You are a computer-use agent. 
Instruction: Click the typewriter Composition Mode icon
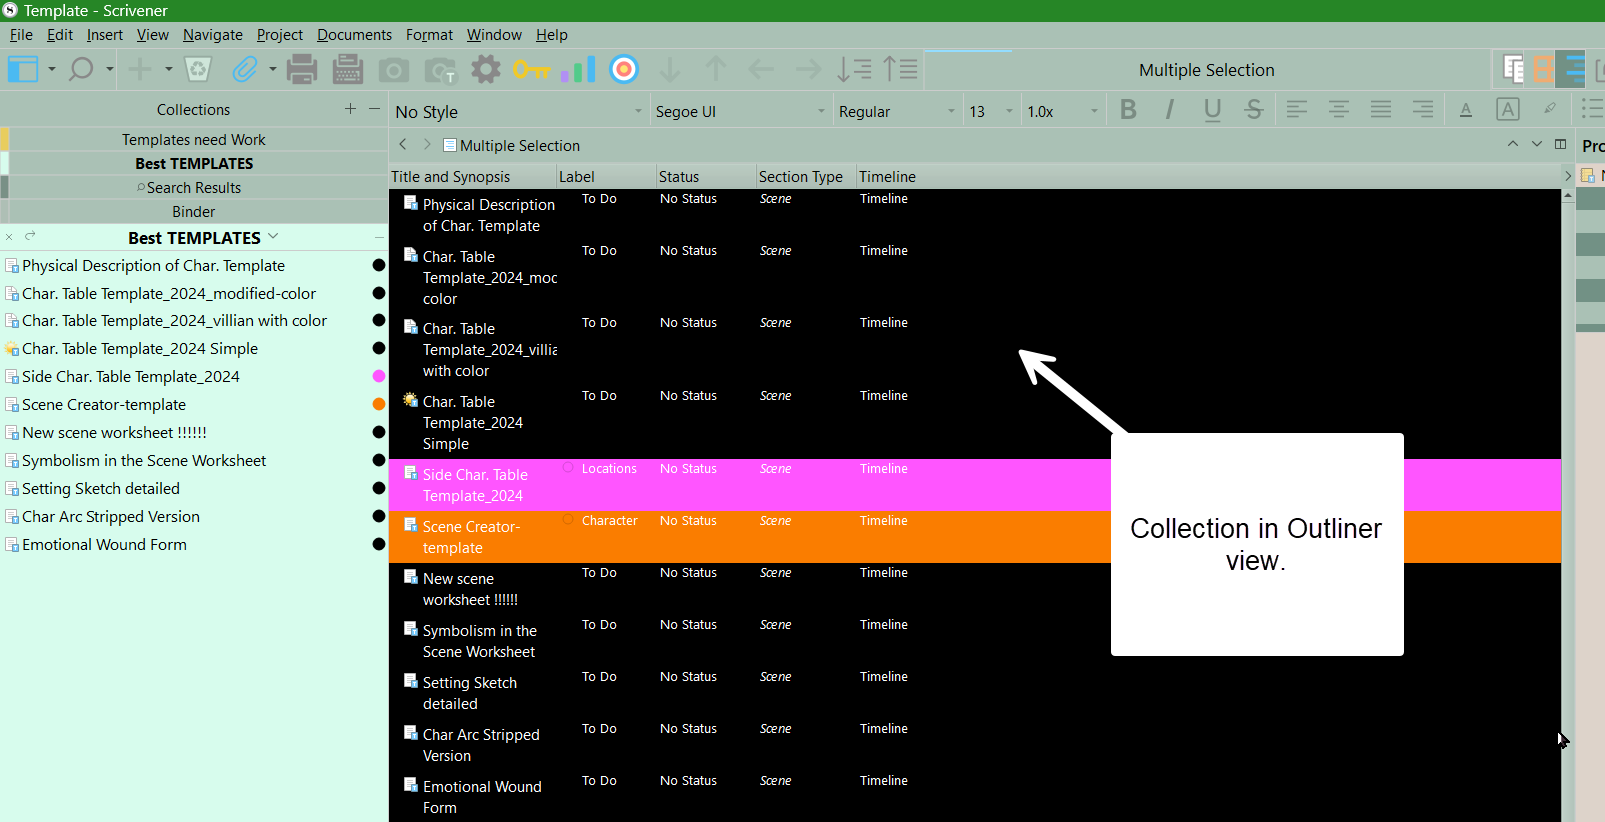coord(347,69)
